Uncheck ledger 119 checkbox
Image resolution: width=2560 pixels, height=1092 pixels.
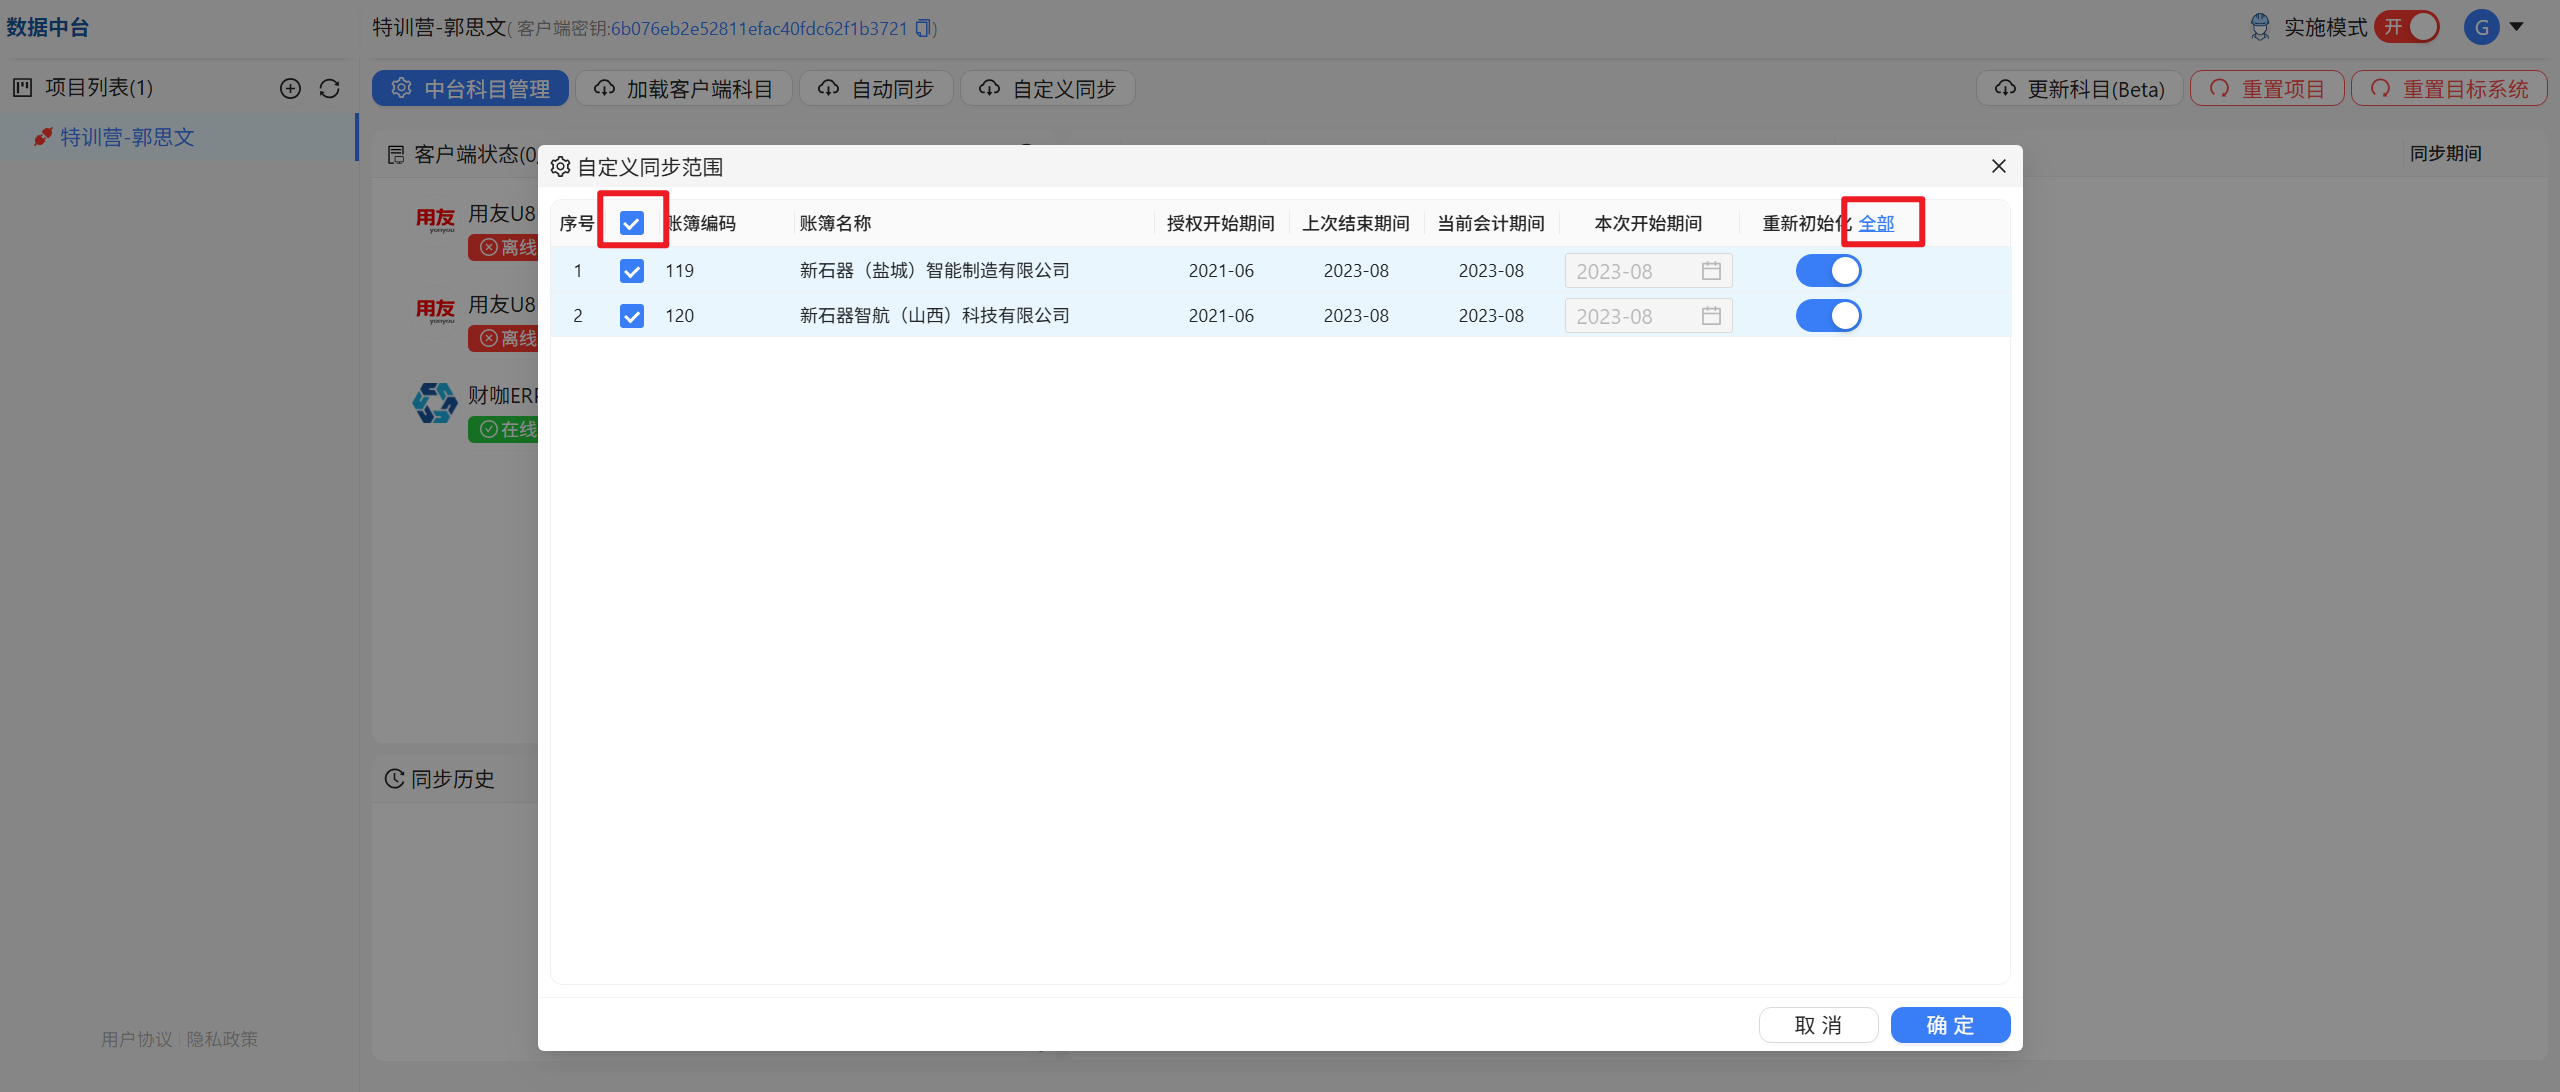632,271
